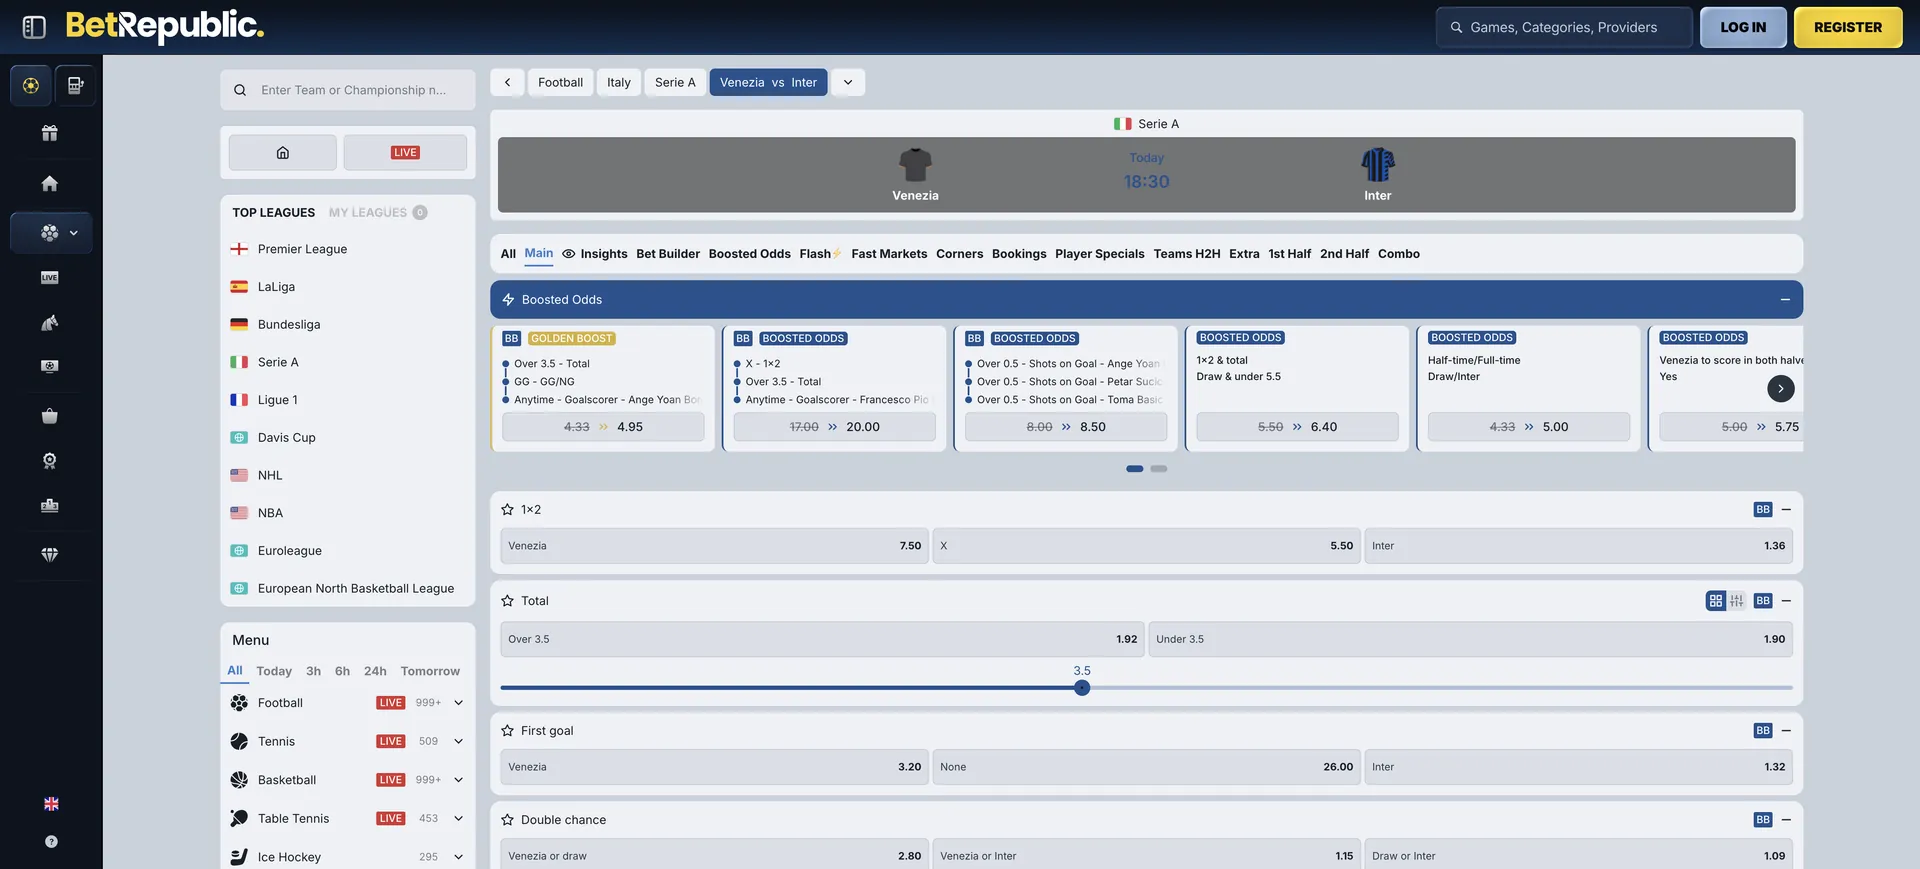
Task: Open the horse racing icon in sidebar
Action: click(x=49, y=322)
